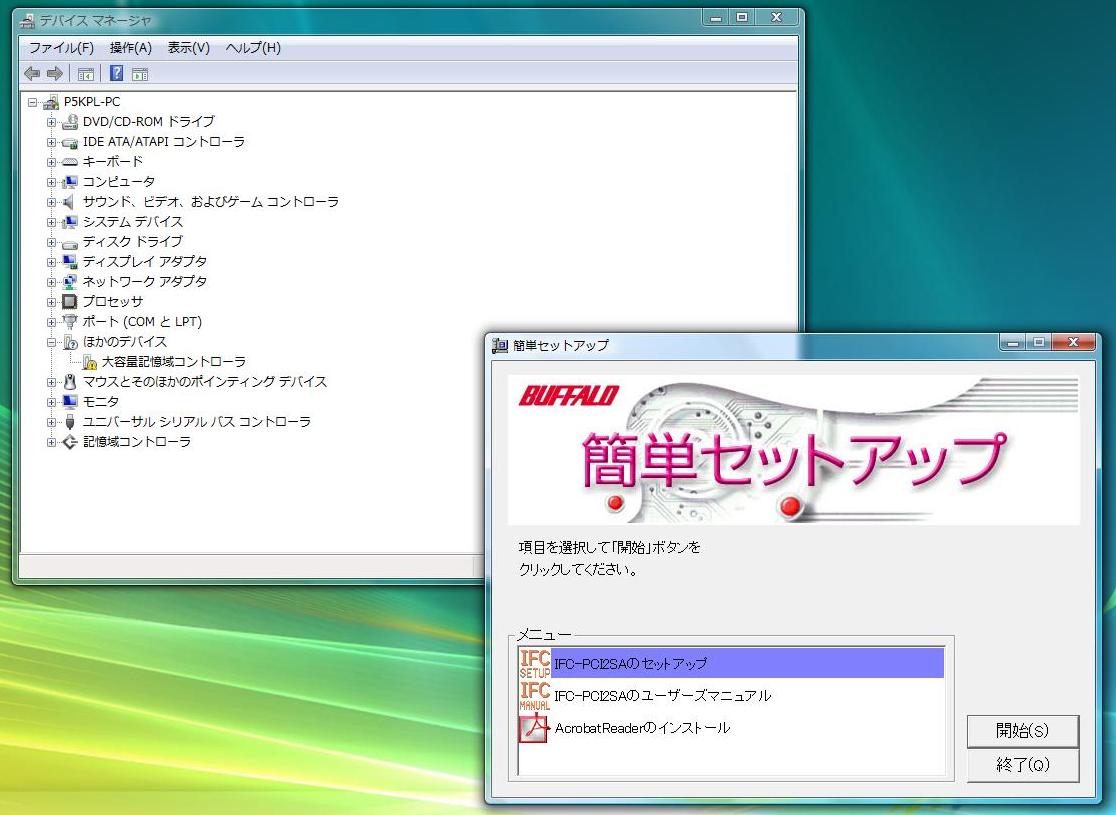Select the プロセッサ chip icon
Viewport: 1116px width, 815px height.
[x=70, y=302]
